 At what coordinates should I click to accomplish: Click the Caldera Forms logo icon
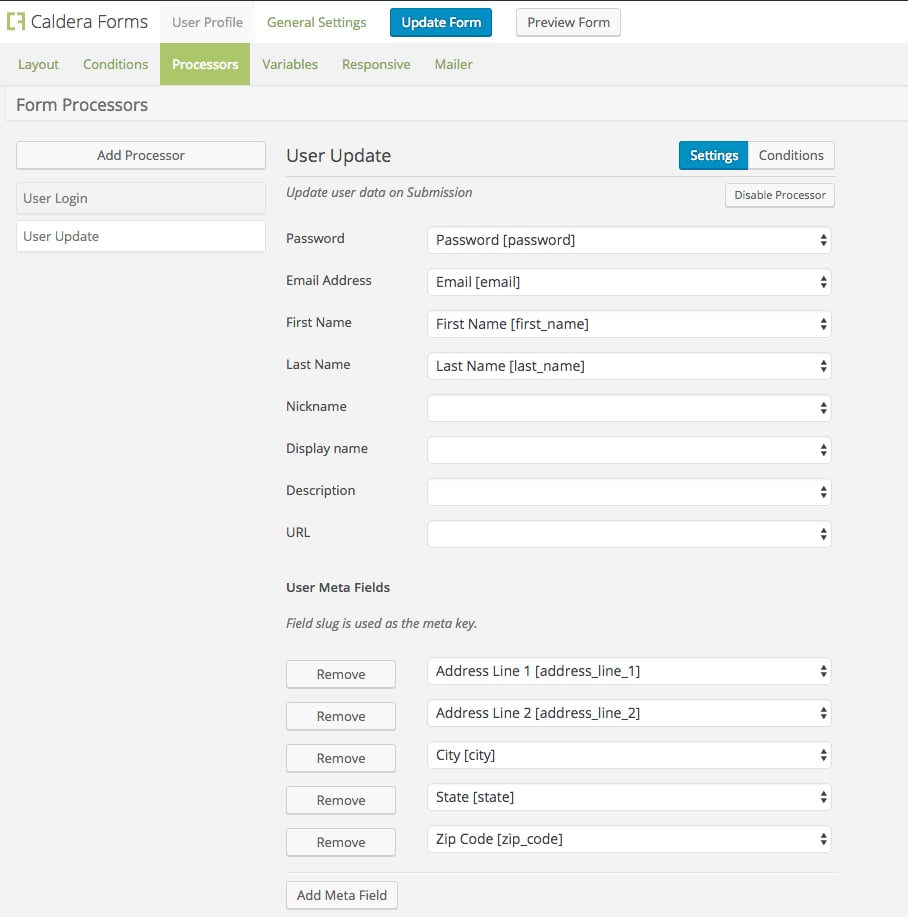pos(16,22)
